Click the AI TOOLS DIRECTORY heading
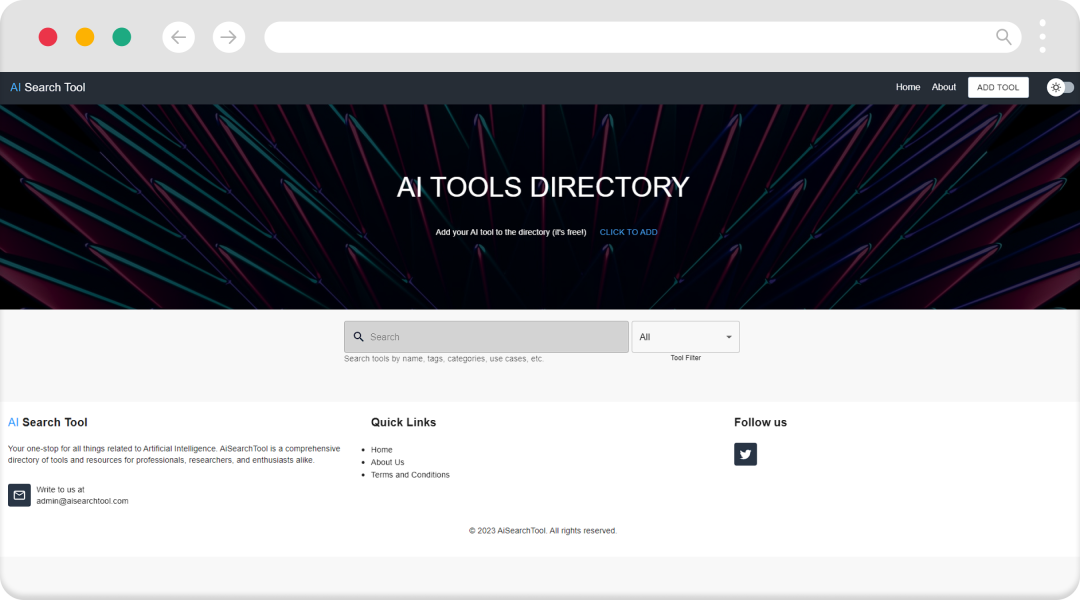This screenshot has width=1080, height=600. click(543, 187)
